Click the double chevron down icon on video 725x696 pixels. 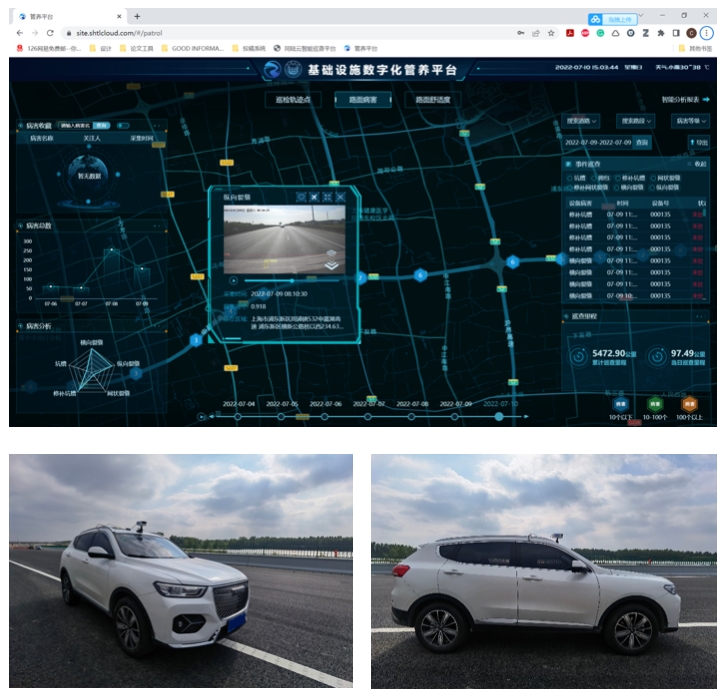point(332,265)
